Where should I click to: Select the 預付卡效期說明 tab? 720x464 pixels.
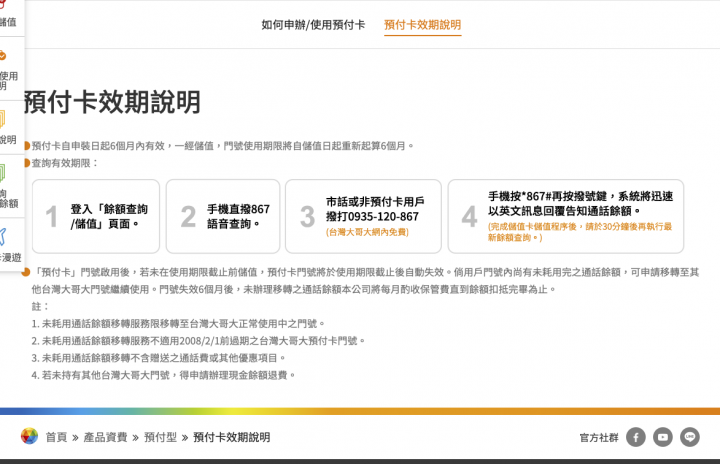[422, 25]
